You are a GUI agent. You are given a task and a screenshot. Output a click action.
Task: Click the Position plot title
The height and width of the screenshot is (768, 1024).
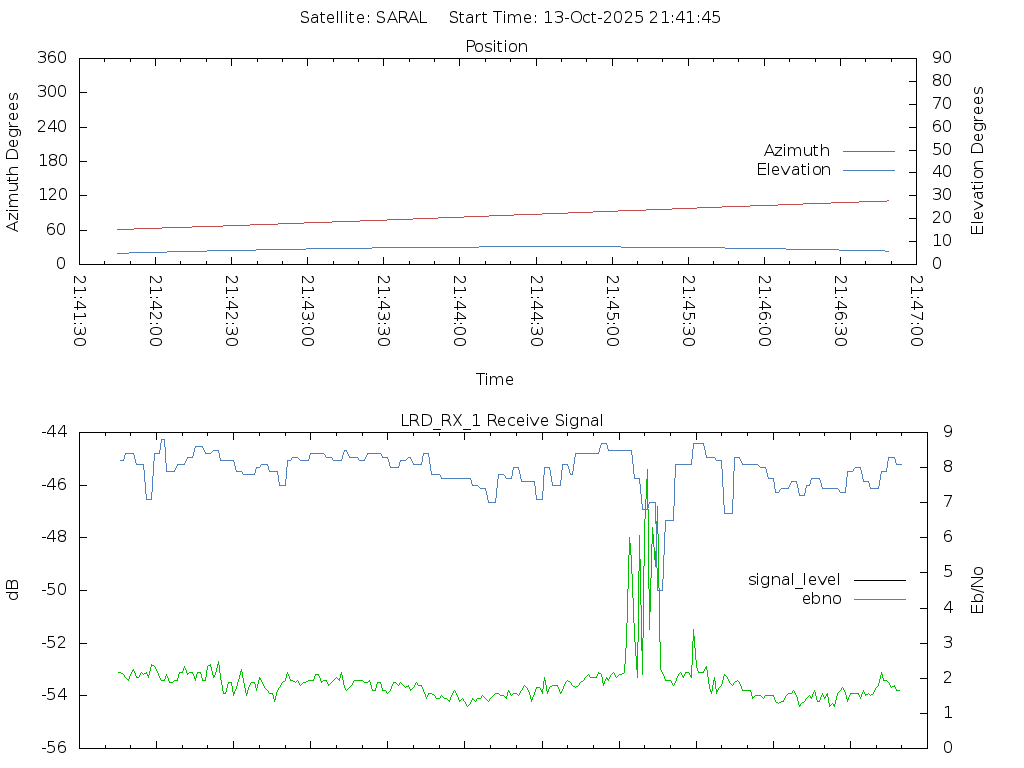click(x=496, y=47)
